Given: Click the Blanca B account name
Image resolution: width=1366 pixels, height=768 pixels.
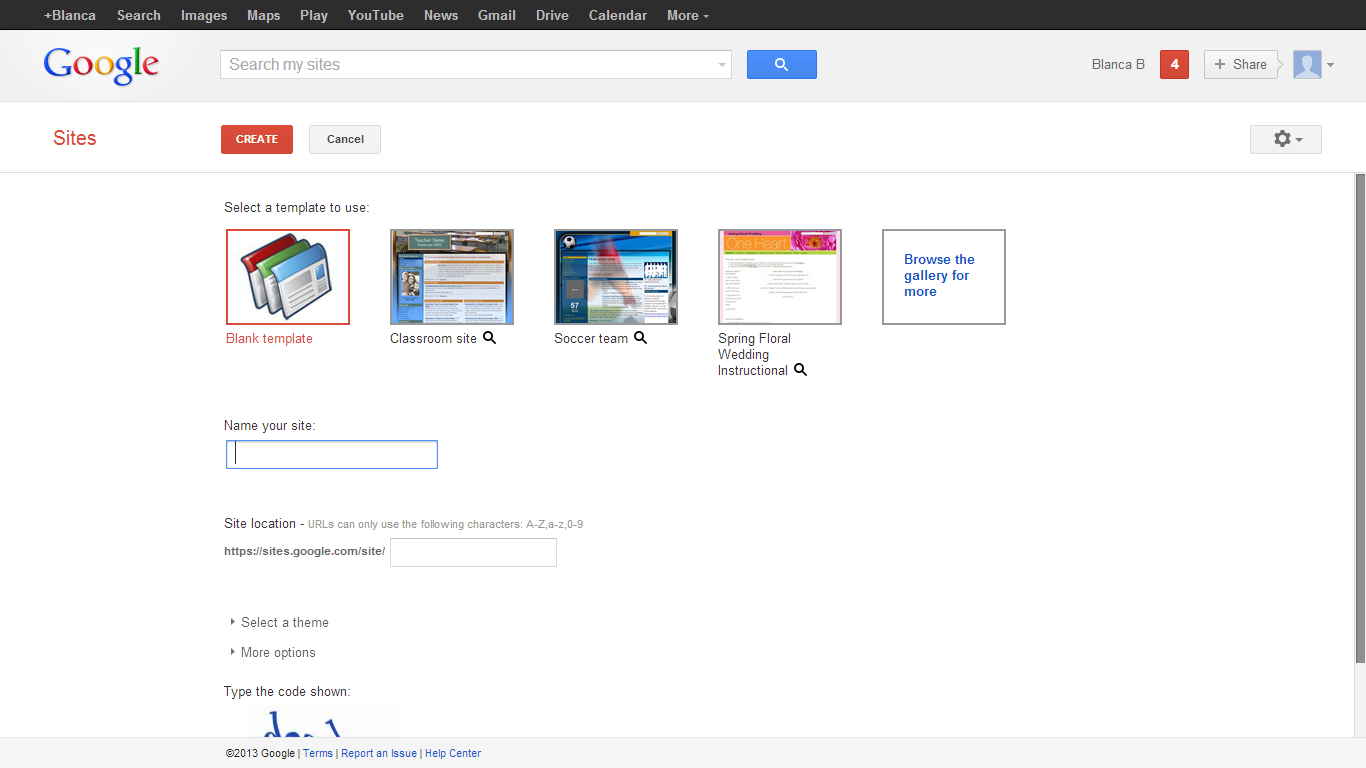Looking at the screenshot, I should 1118,64.
